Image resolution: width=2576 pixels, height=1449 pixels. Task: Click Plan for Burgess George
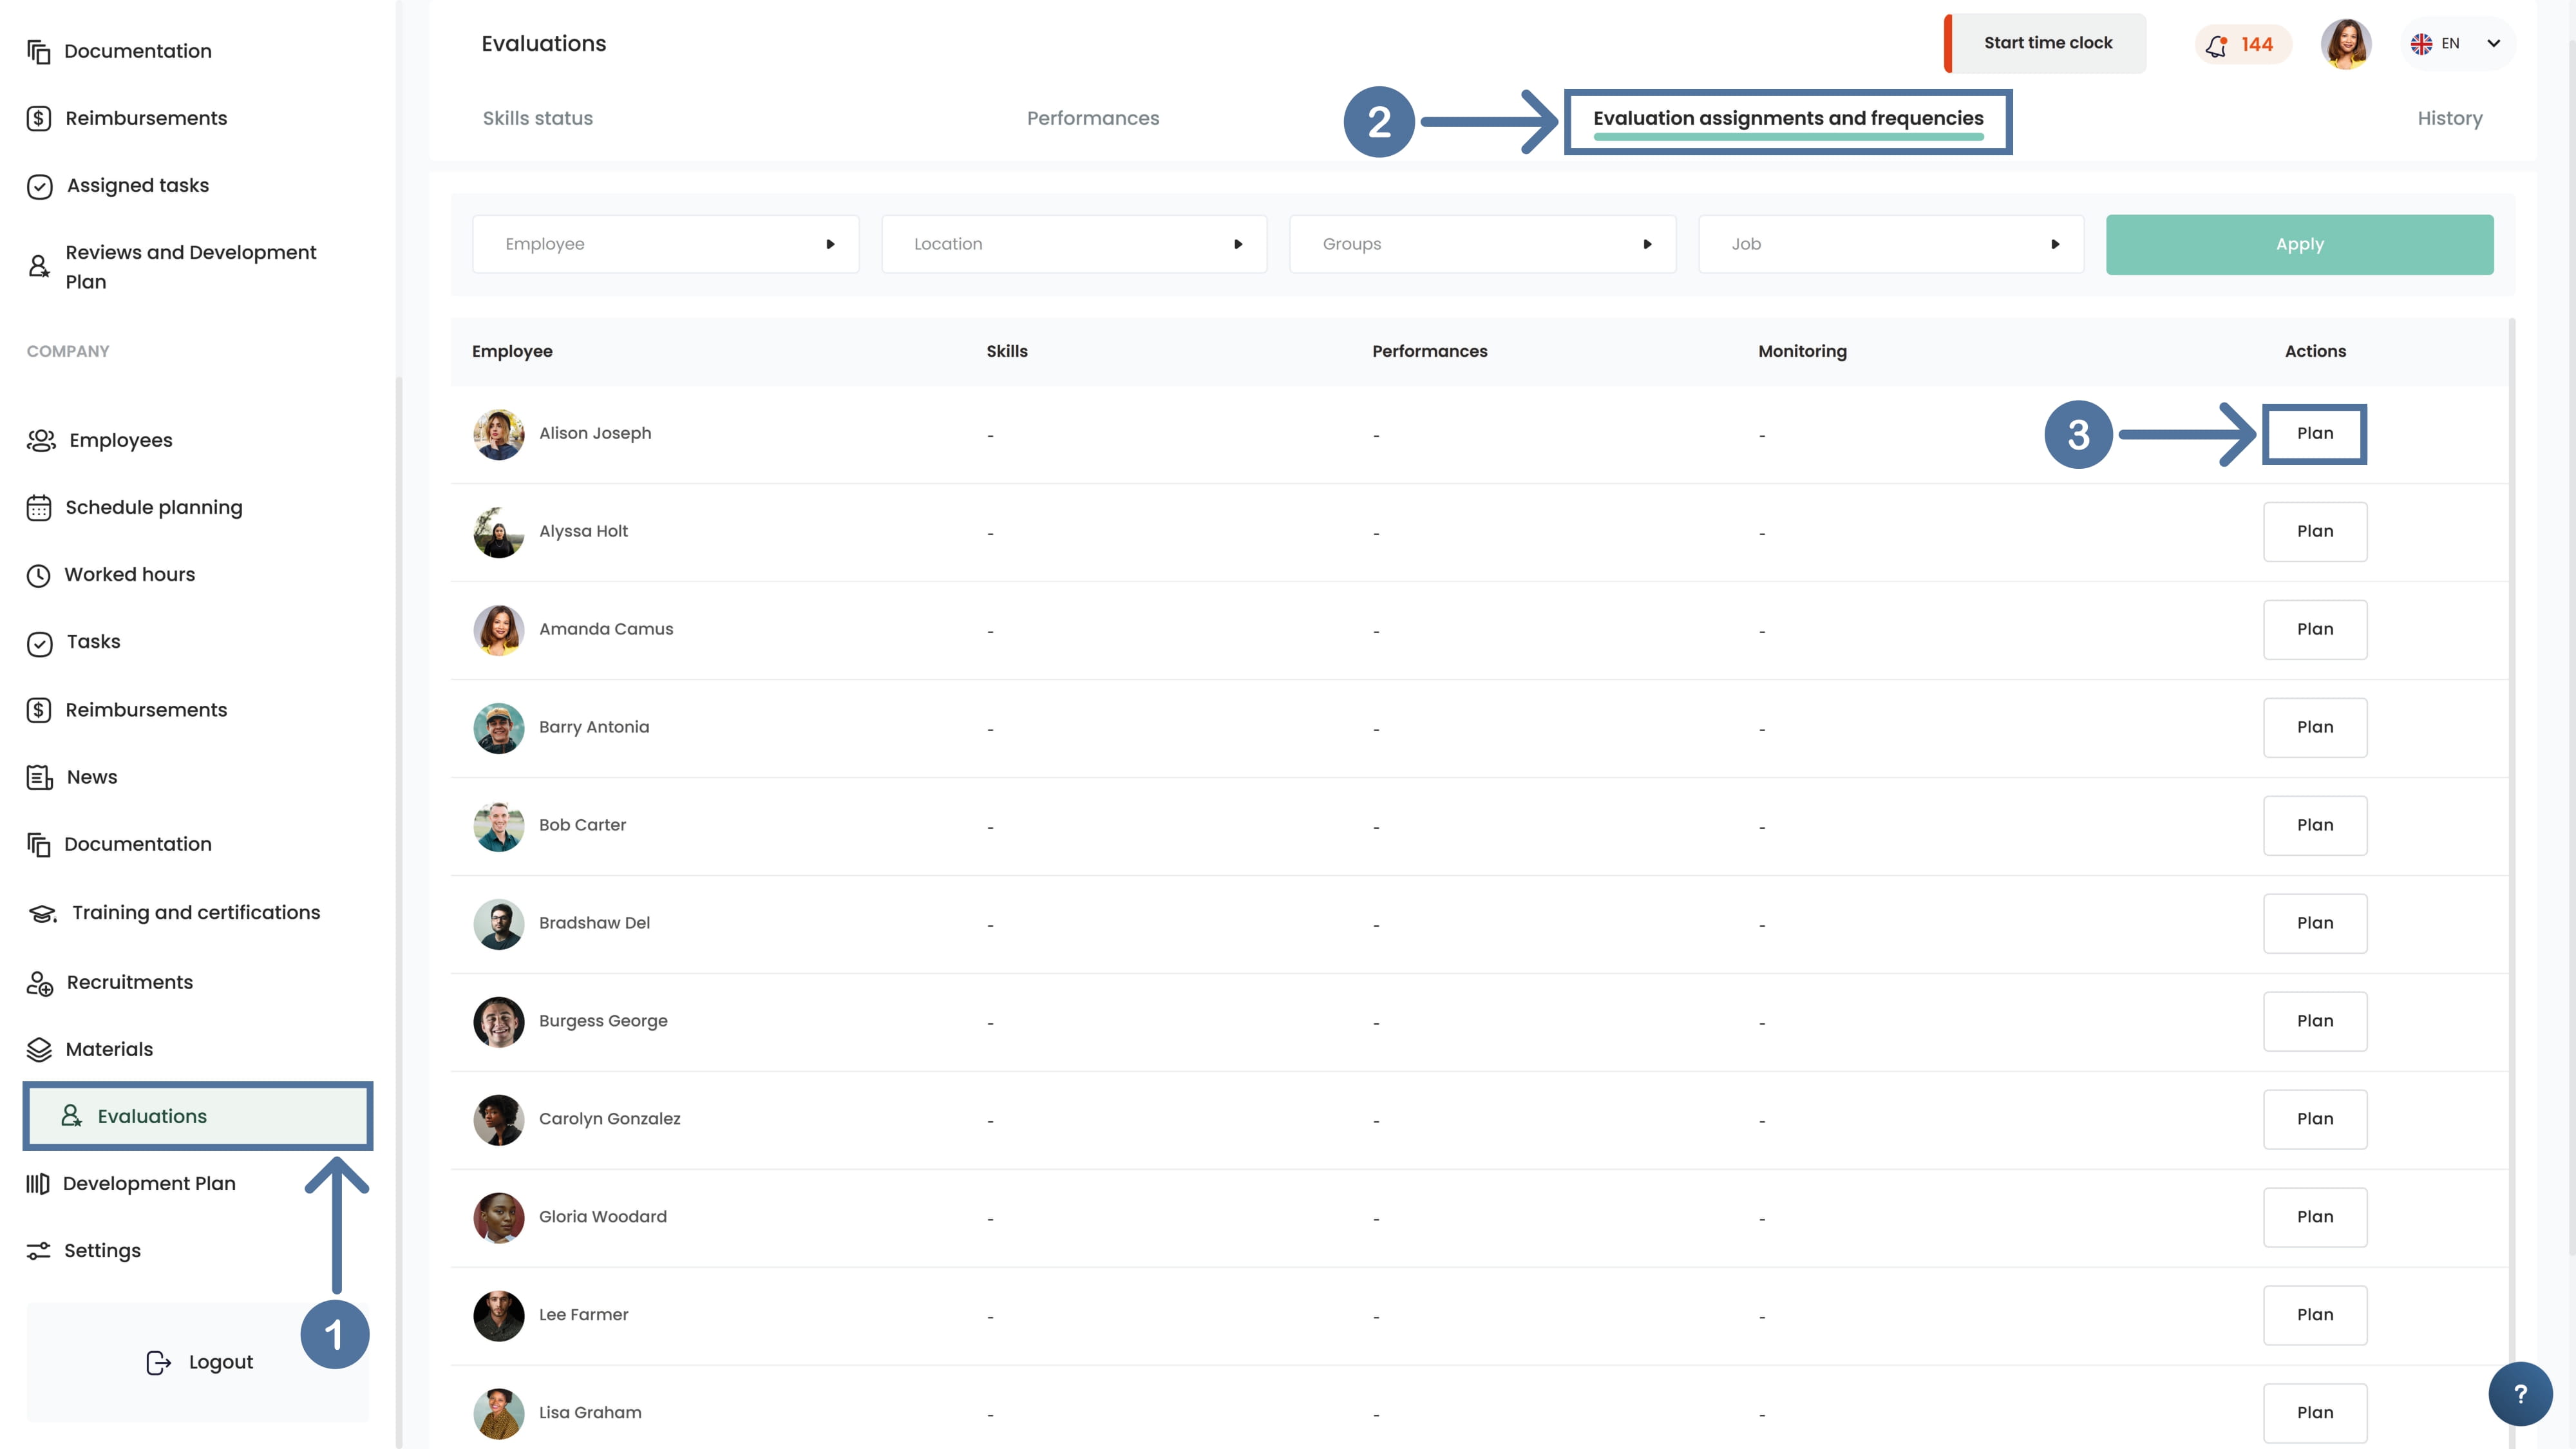pyautogui.click(x=2314, y=1022)
